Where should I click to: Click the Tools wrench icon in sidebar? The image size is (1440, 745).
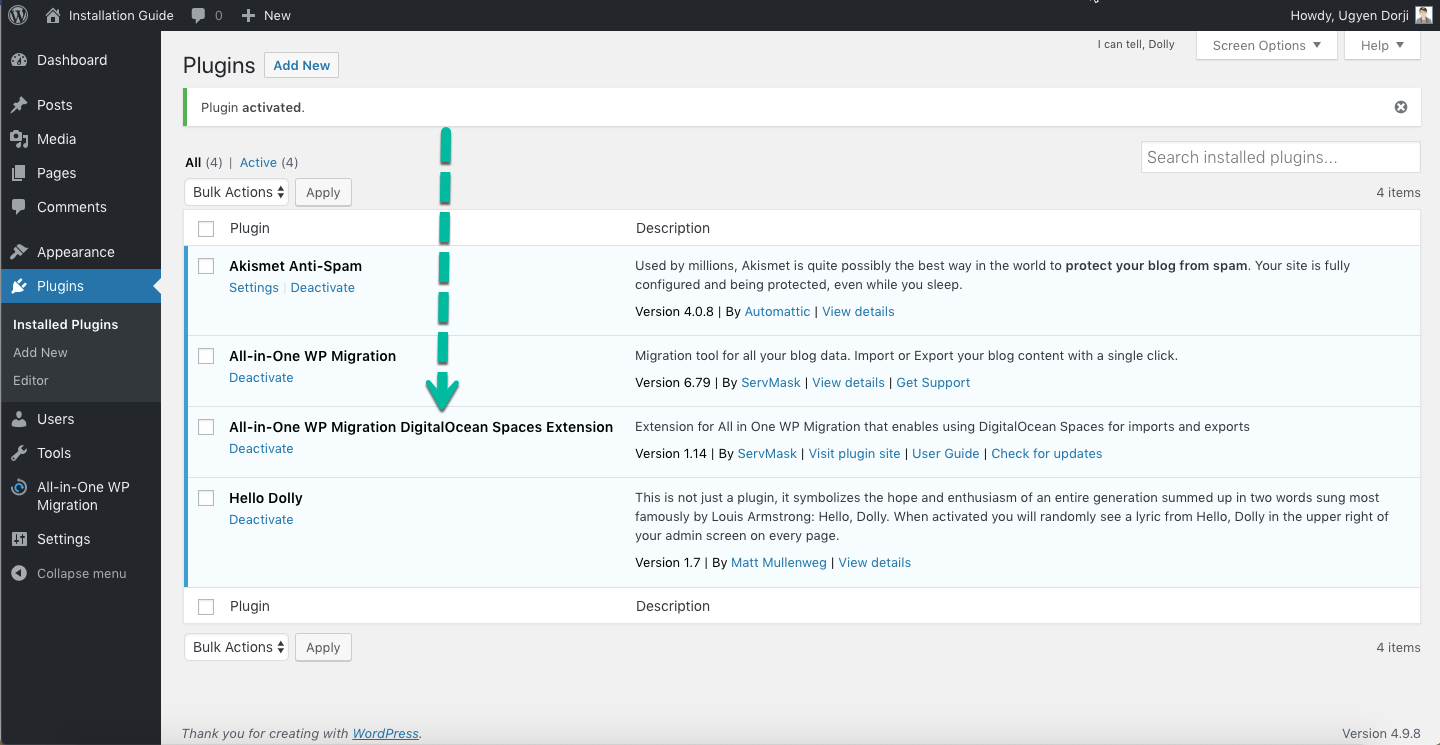tap(19, 453)
